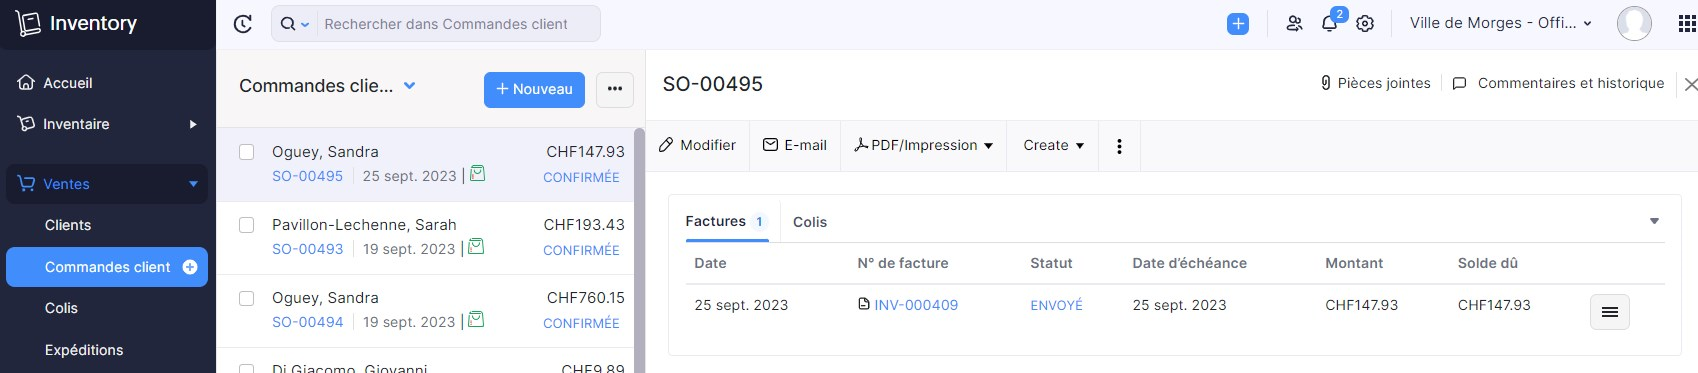
Task: Open the three-dot more actions for SO-00495
Action: coord(1119,146)
